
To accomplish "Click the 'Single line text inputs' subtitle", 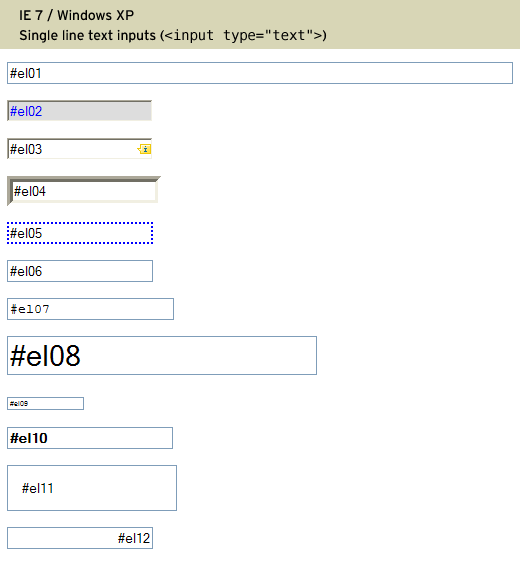I will pyautogui.click(x=87, y=35).
